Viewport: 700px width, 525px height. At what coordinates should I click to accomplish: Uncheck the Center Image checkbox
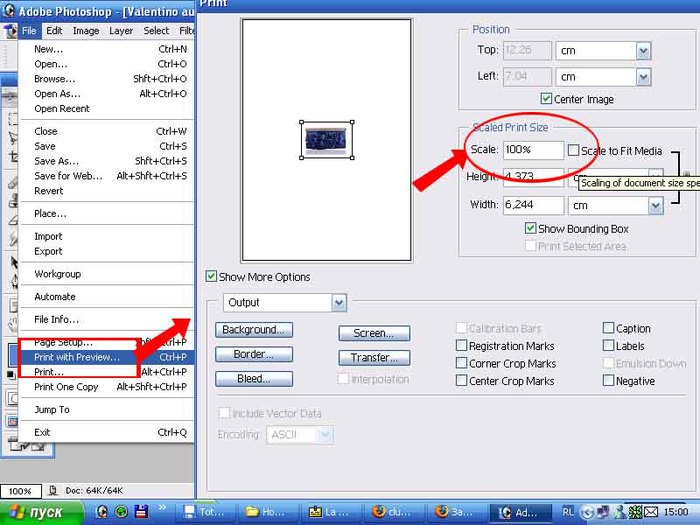(546, 99)
